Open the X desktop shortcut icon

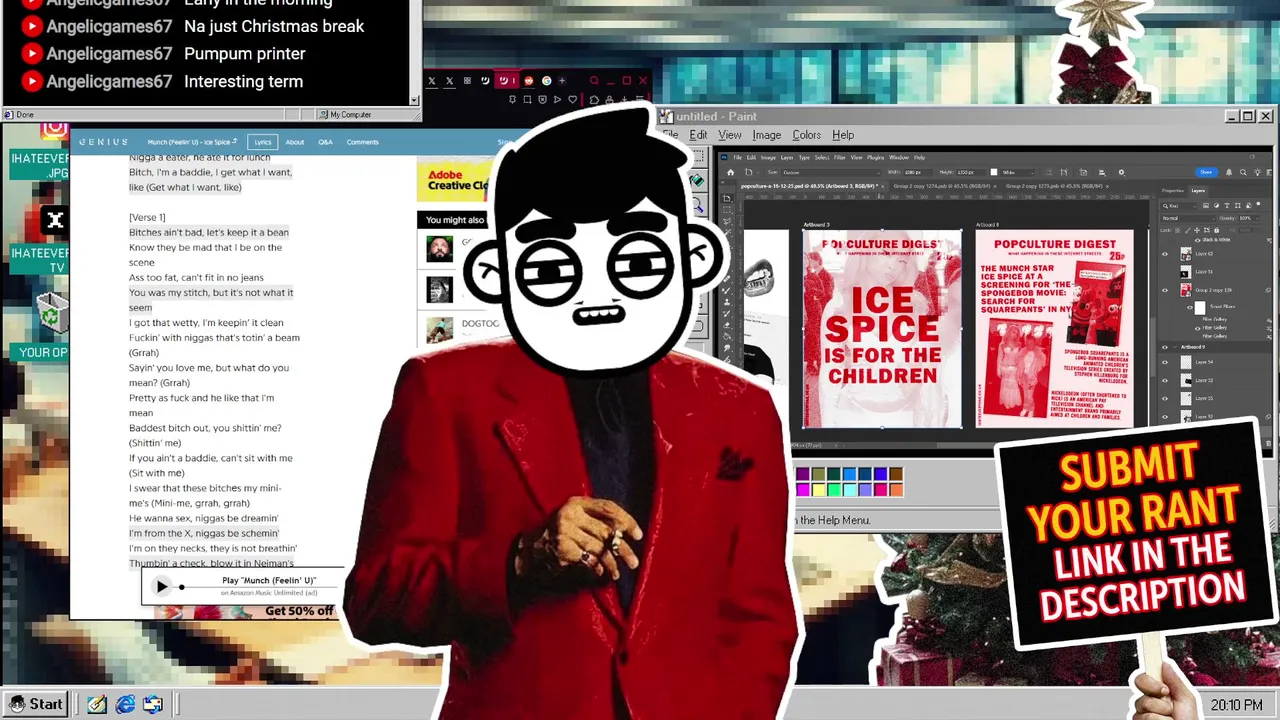click(x=54, y=220)
